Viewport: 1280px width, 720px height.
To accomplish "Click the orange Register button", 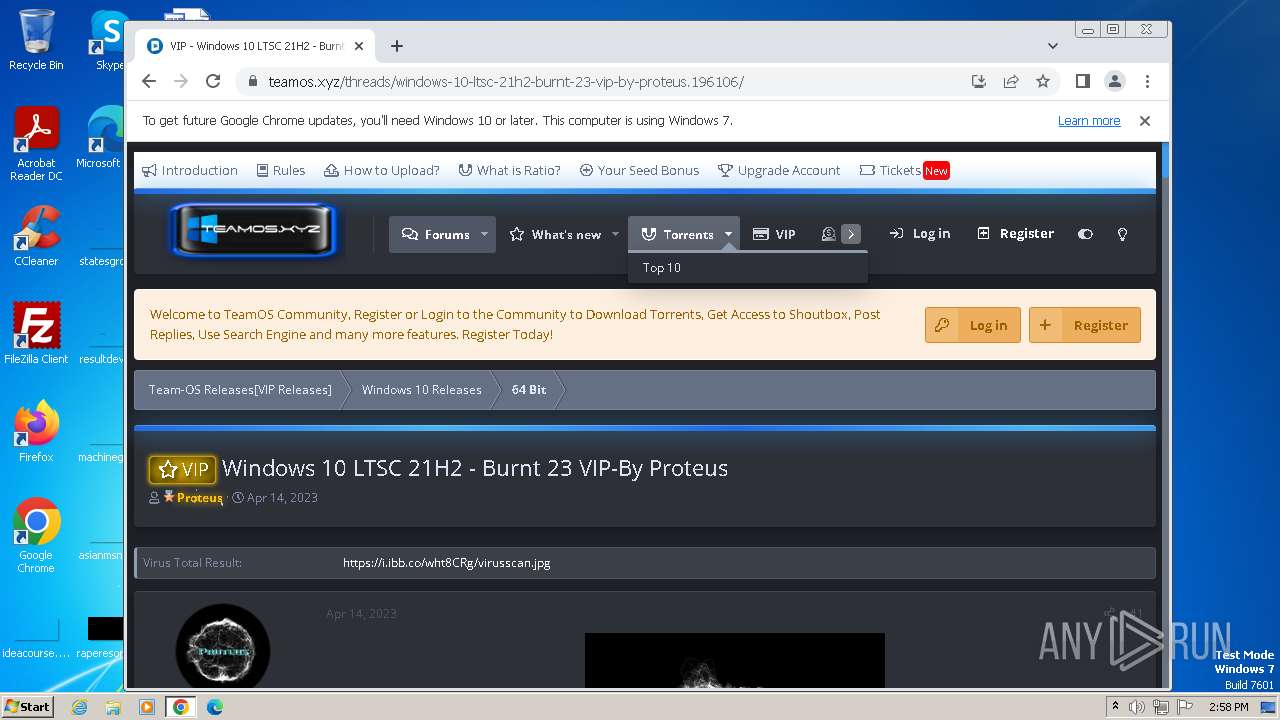I will pos(1085,325).
